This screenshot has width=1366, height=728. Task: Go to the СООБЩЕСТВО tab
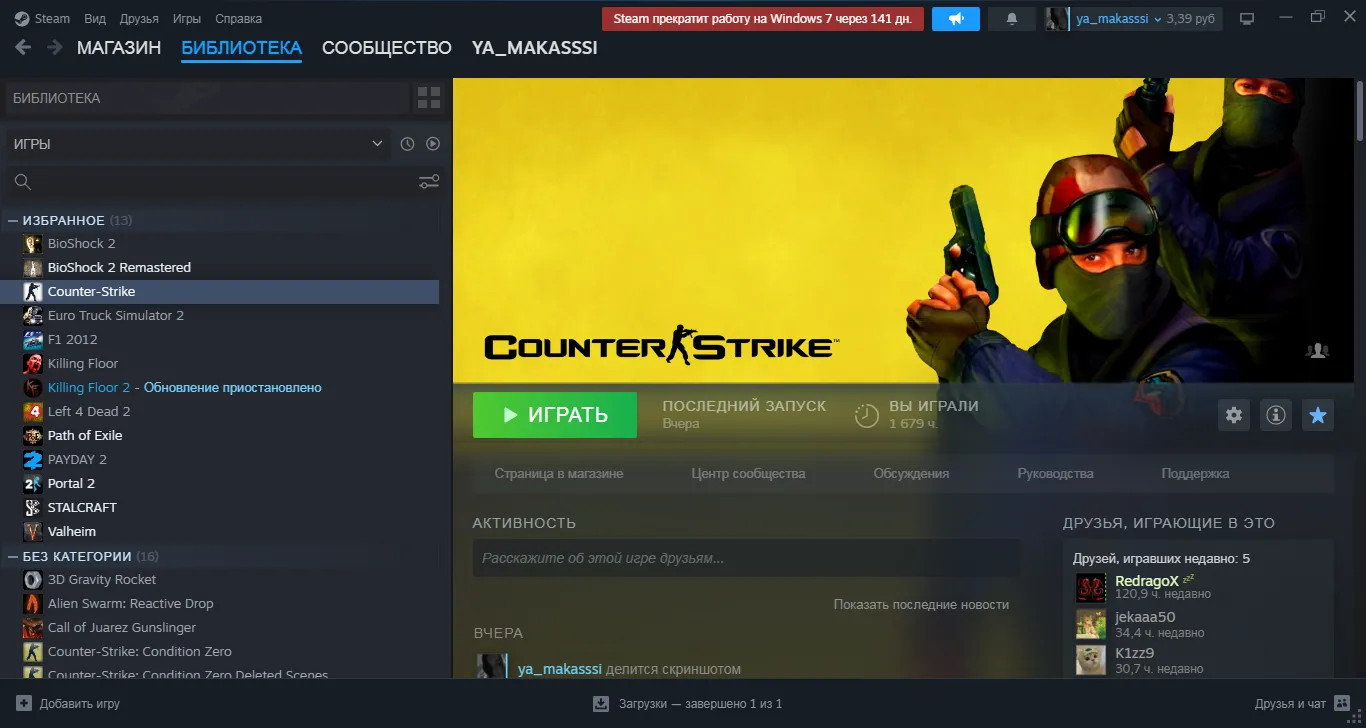tap(387, 48)
